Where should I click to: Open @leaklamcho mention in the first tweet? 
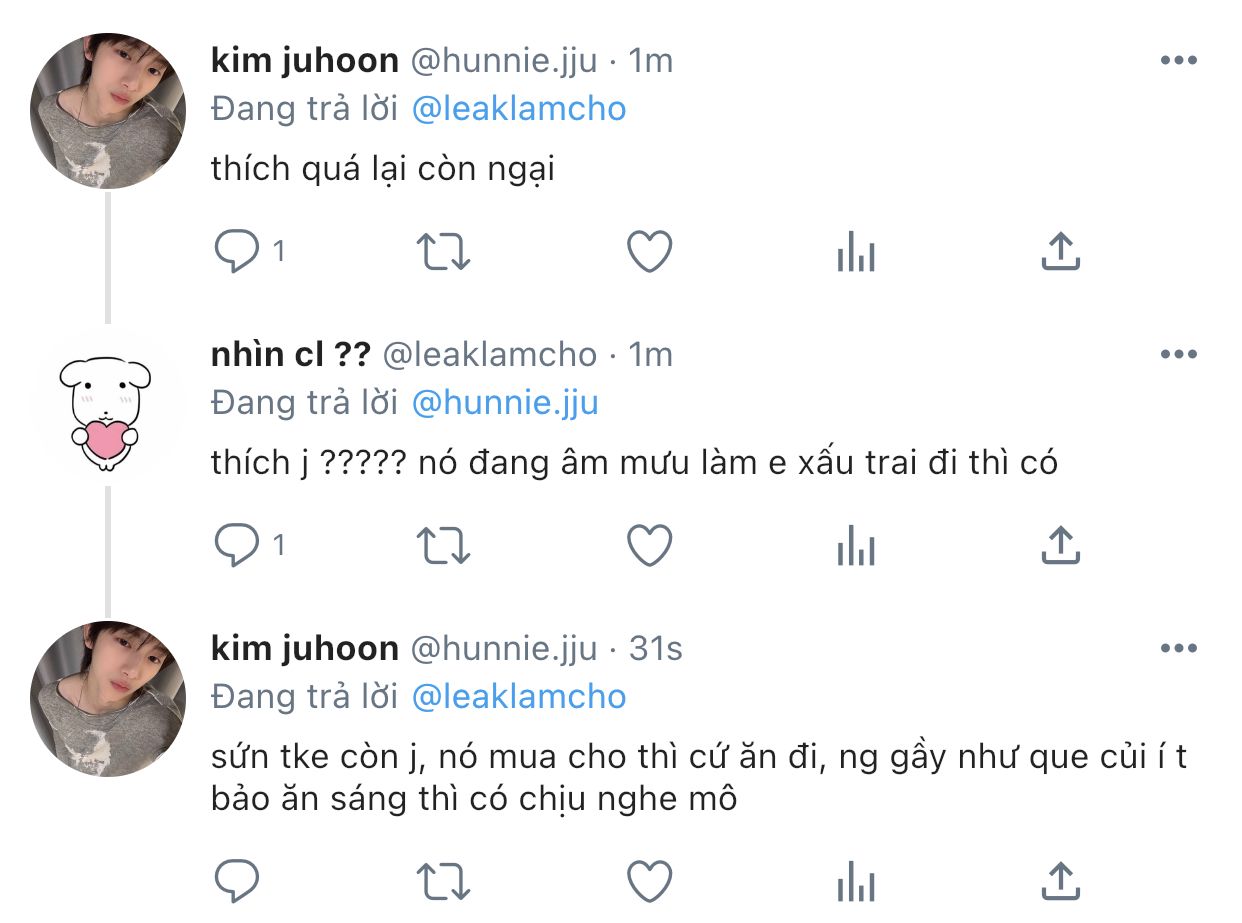(519, 109)
